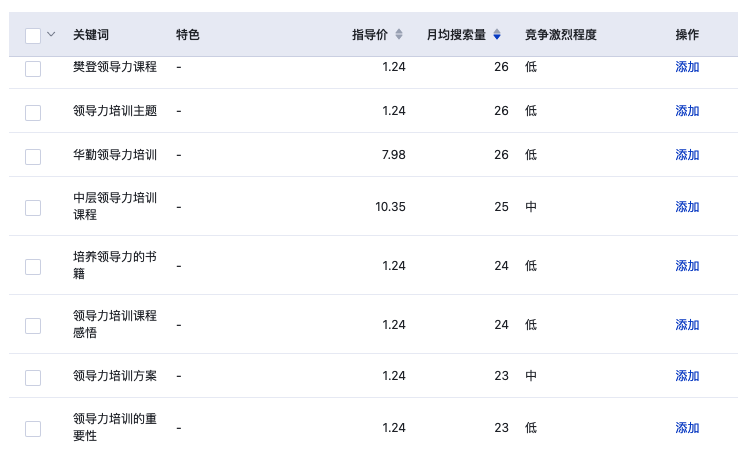Check the 中层领导力培训课程 row checkbox
The image size is (738, 456).
33,208
